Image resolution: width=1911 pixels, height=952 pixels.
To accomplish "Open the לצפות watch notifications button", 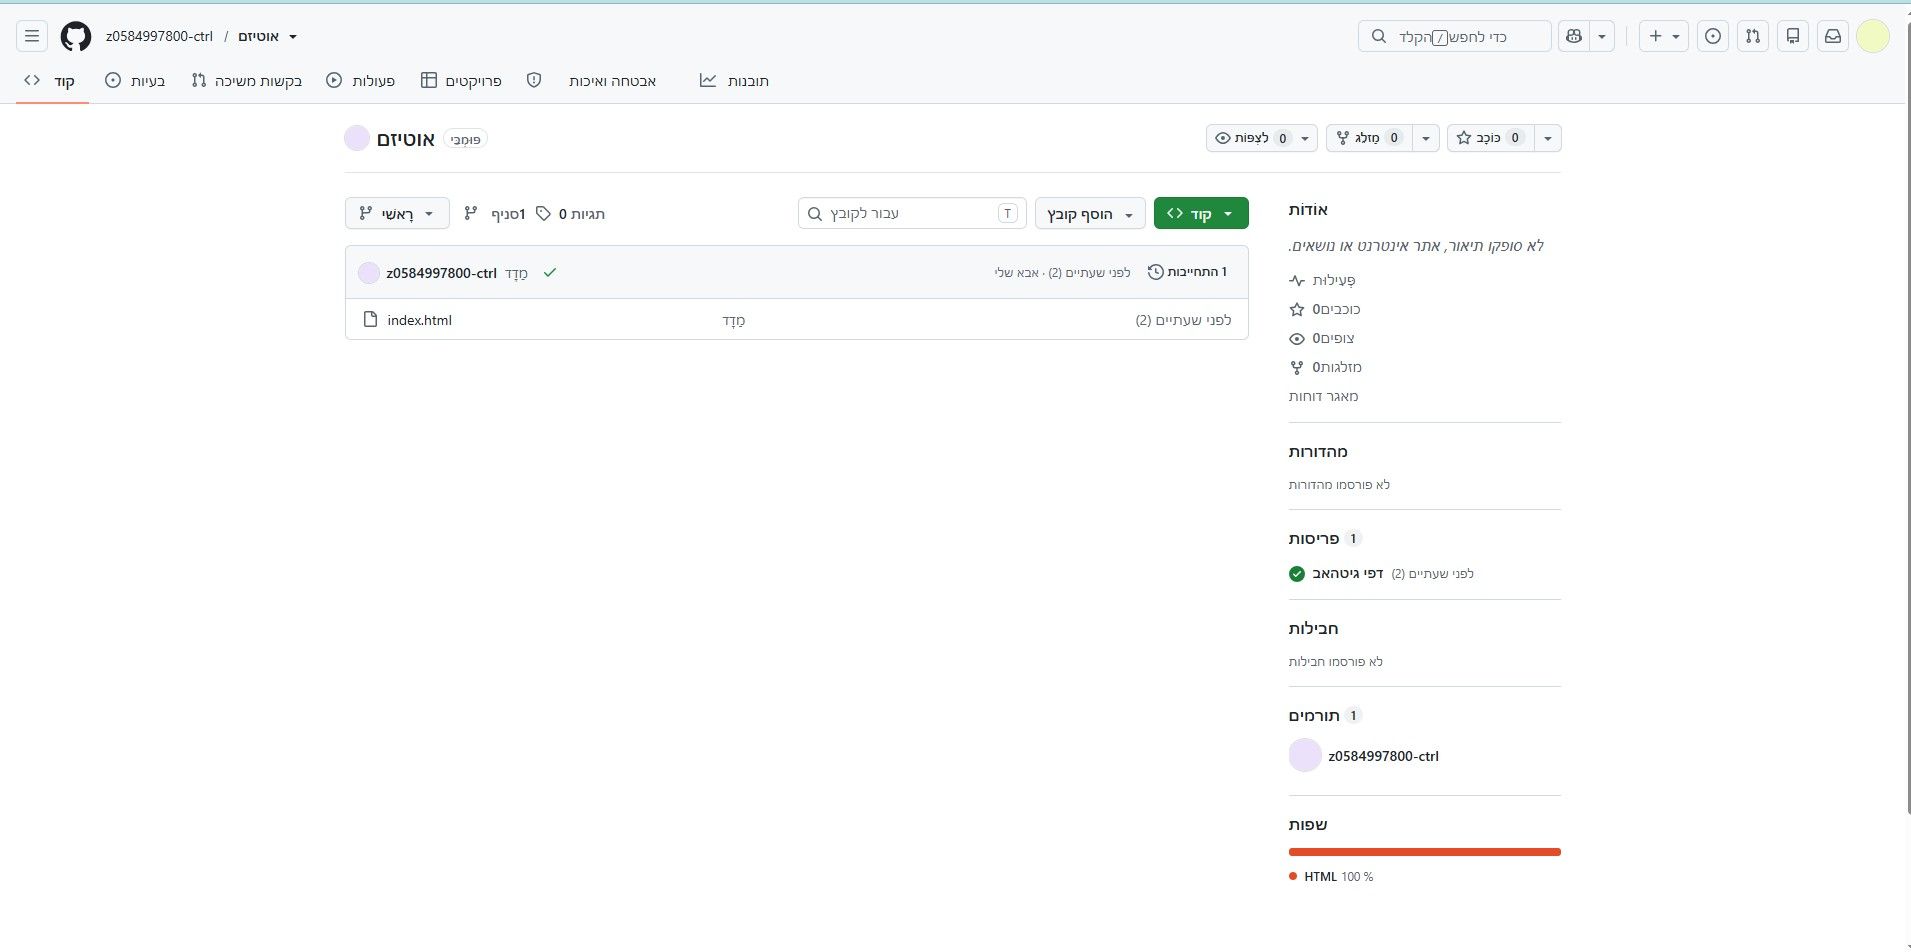I will (1262, 138).
